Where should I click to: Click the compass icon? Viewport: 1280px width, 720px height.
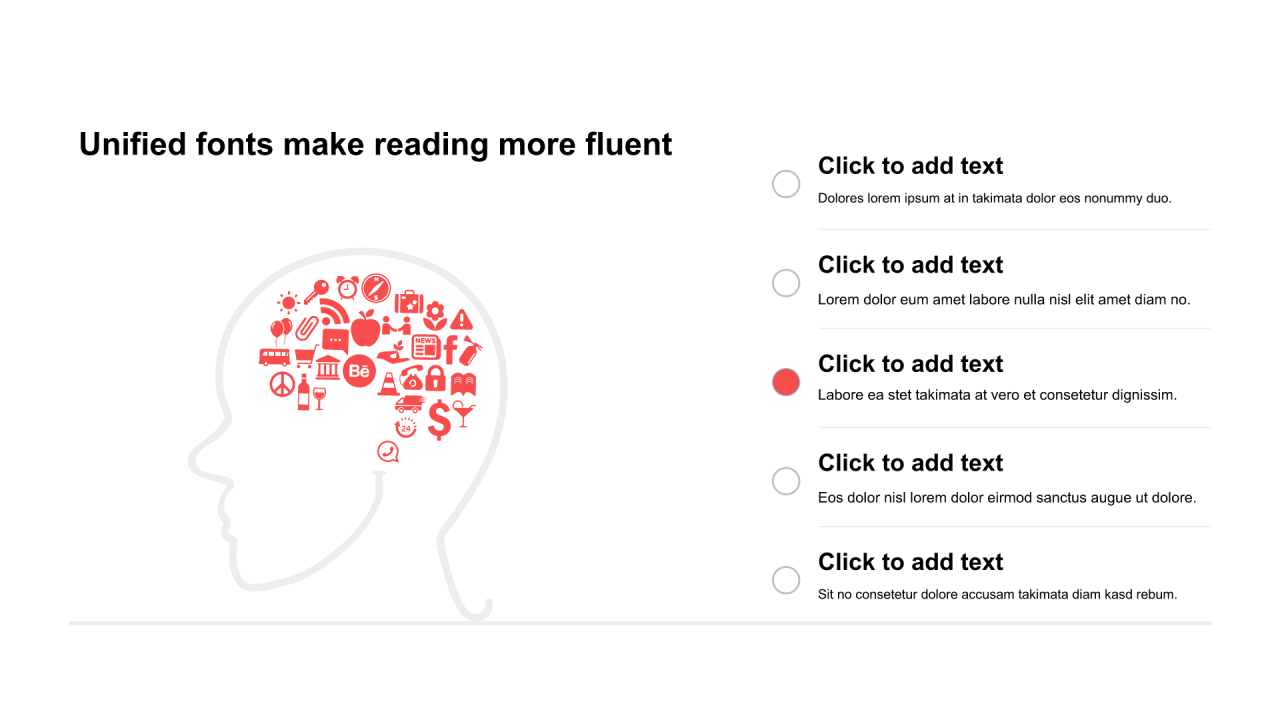[x=376, y=288]
